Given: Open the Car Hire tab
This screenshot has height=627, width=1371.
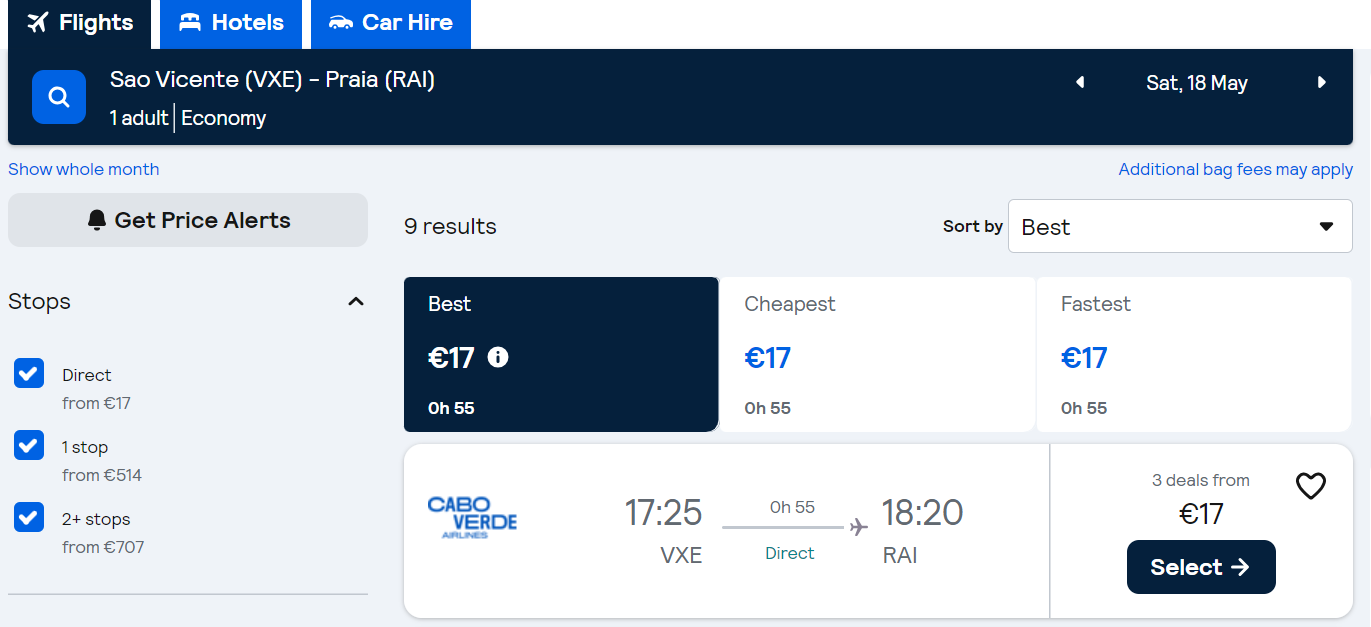Looking at the screenshot, I should (x=391, y=23).
